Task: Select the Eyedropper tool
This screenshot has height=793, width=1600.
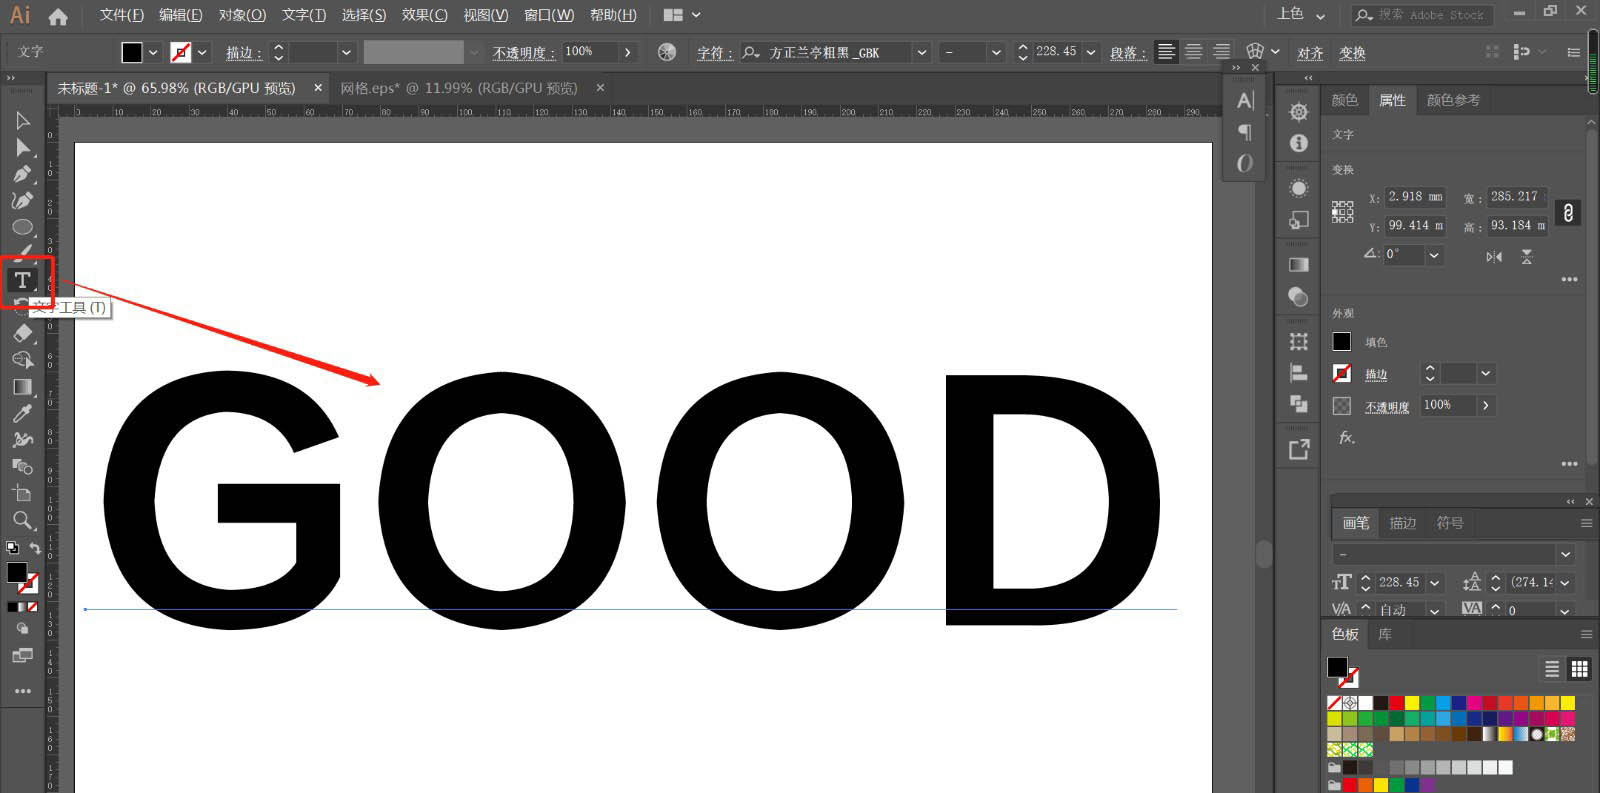Action: coord(22,413)
